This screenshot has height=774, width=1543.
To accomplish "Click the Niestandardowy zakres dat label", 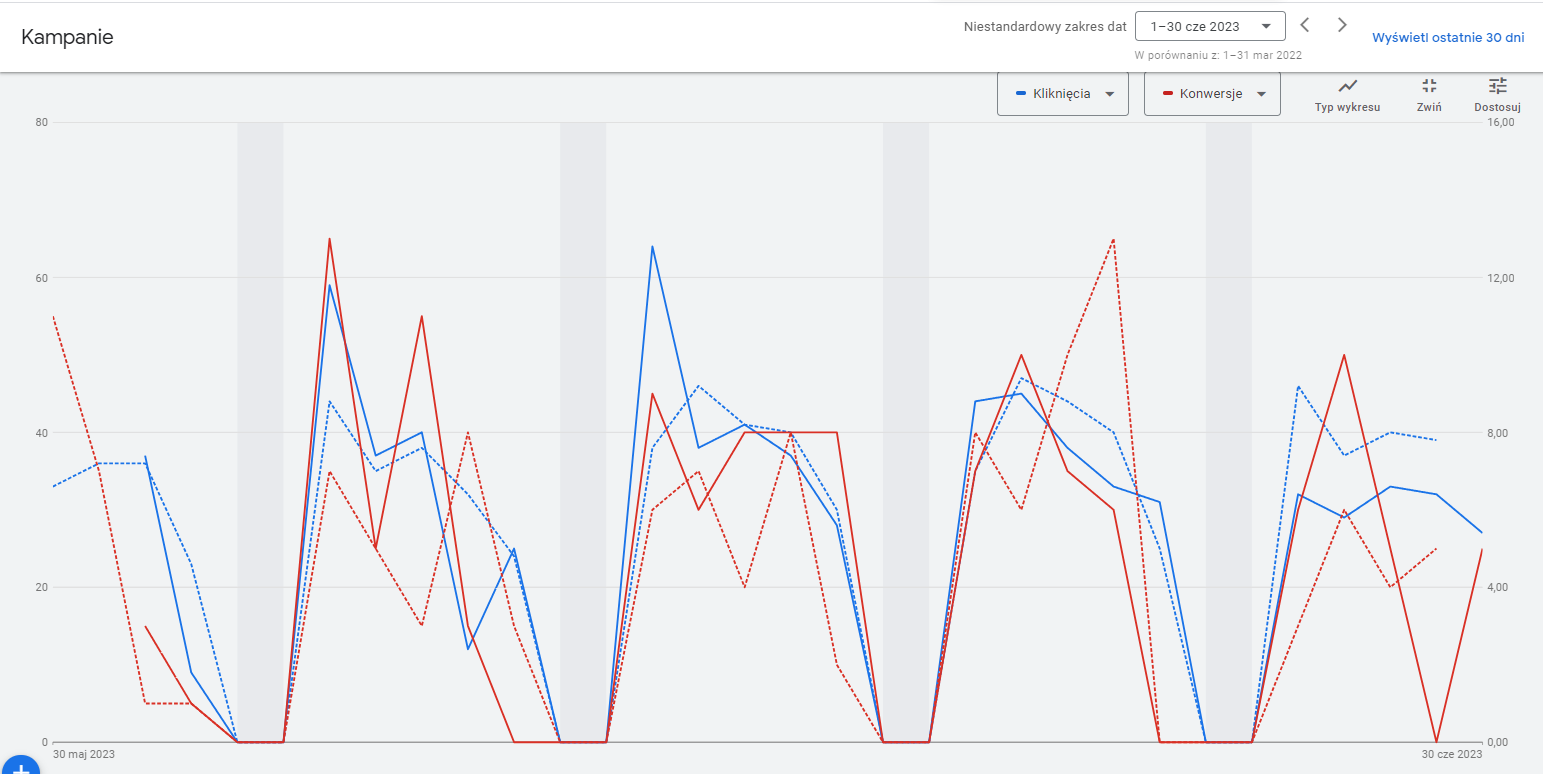I will 1045,27.
